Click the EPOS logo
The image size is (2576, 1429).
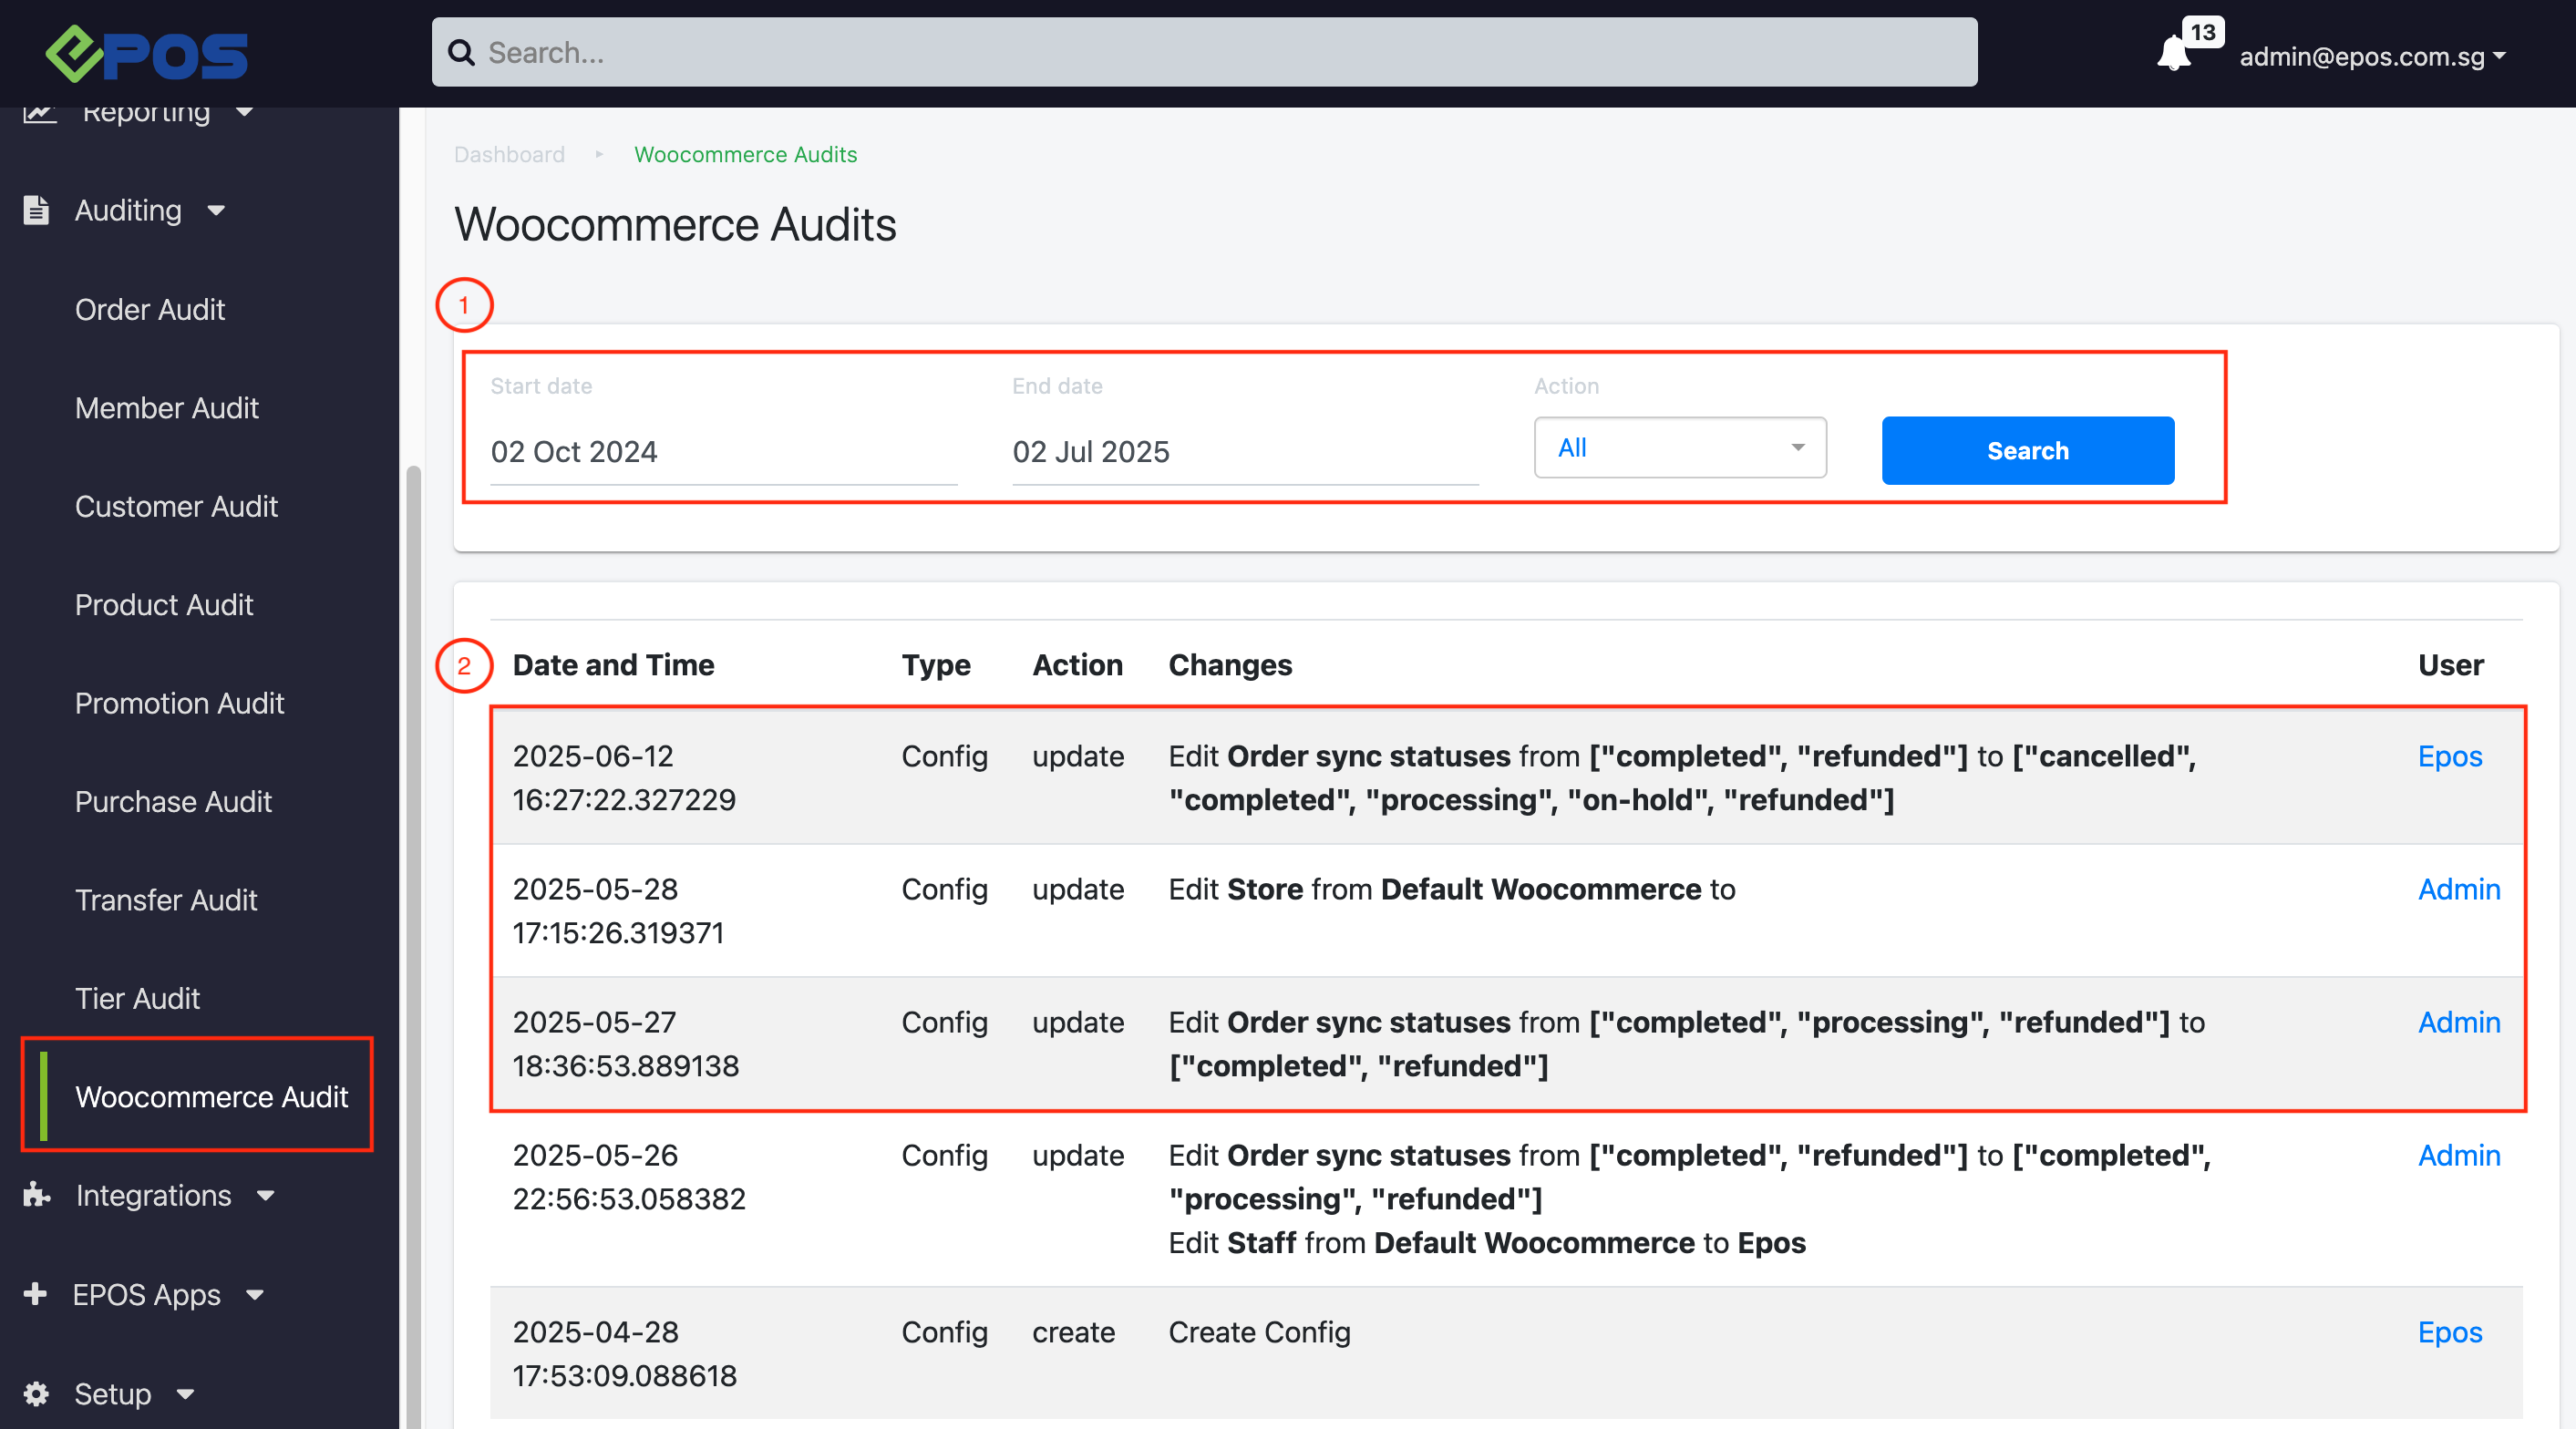147,54
